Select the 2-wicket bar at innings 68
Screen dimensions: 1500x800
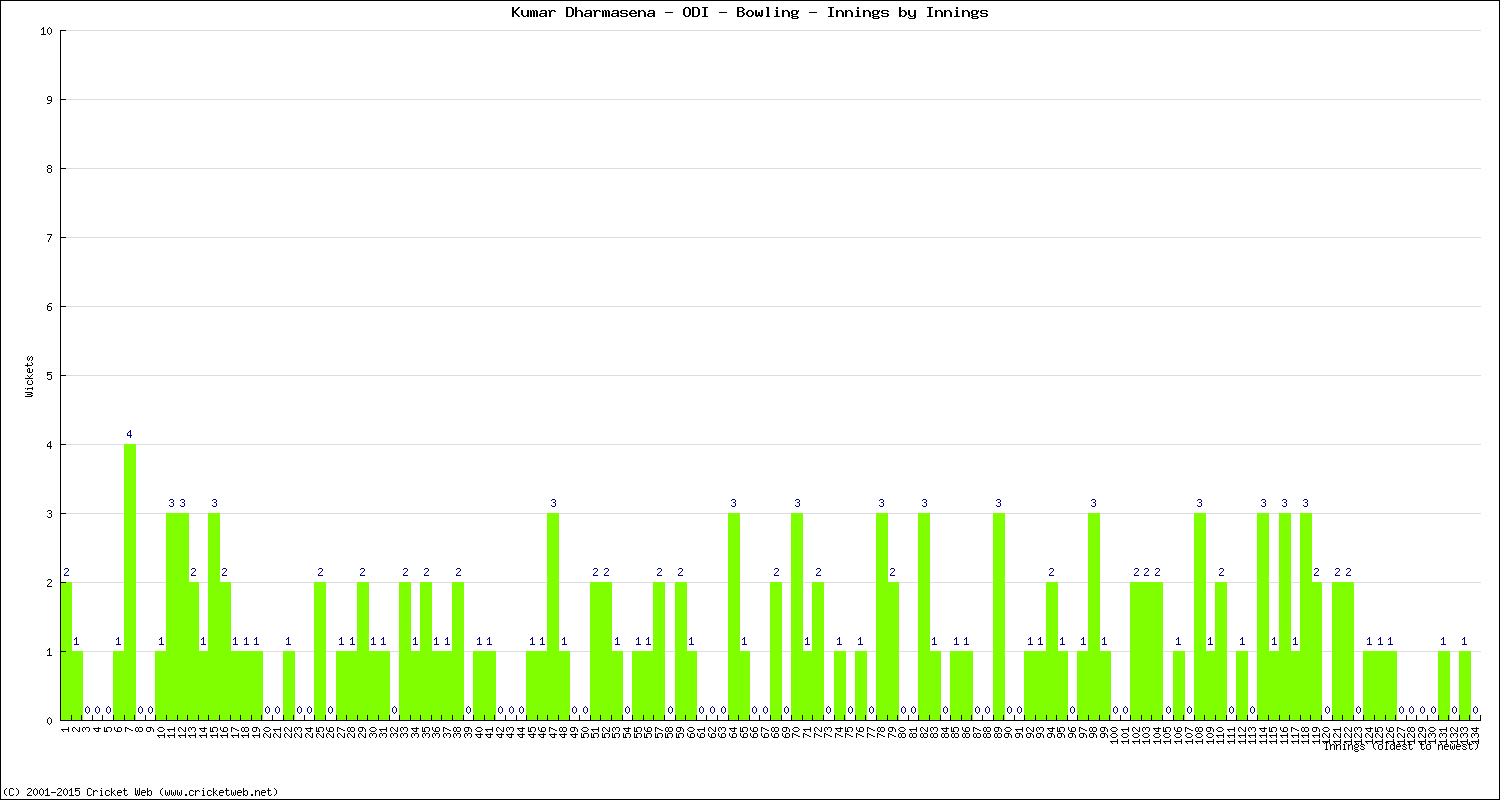pos(776,651)
